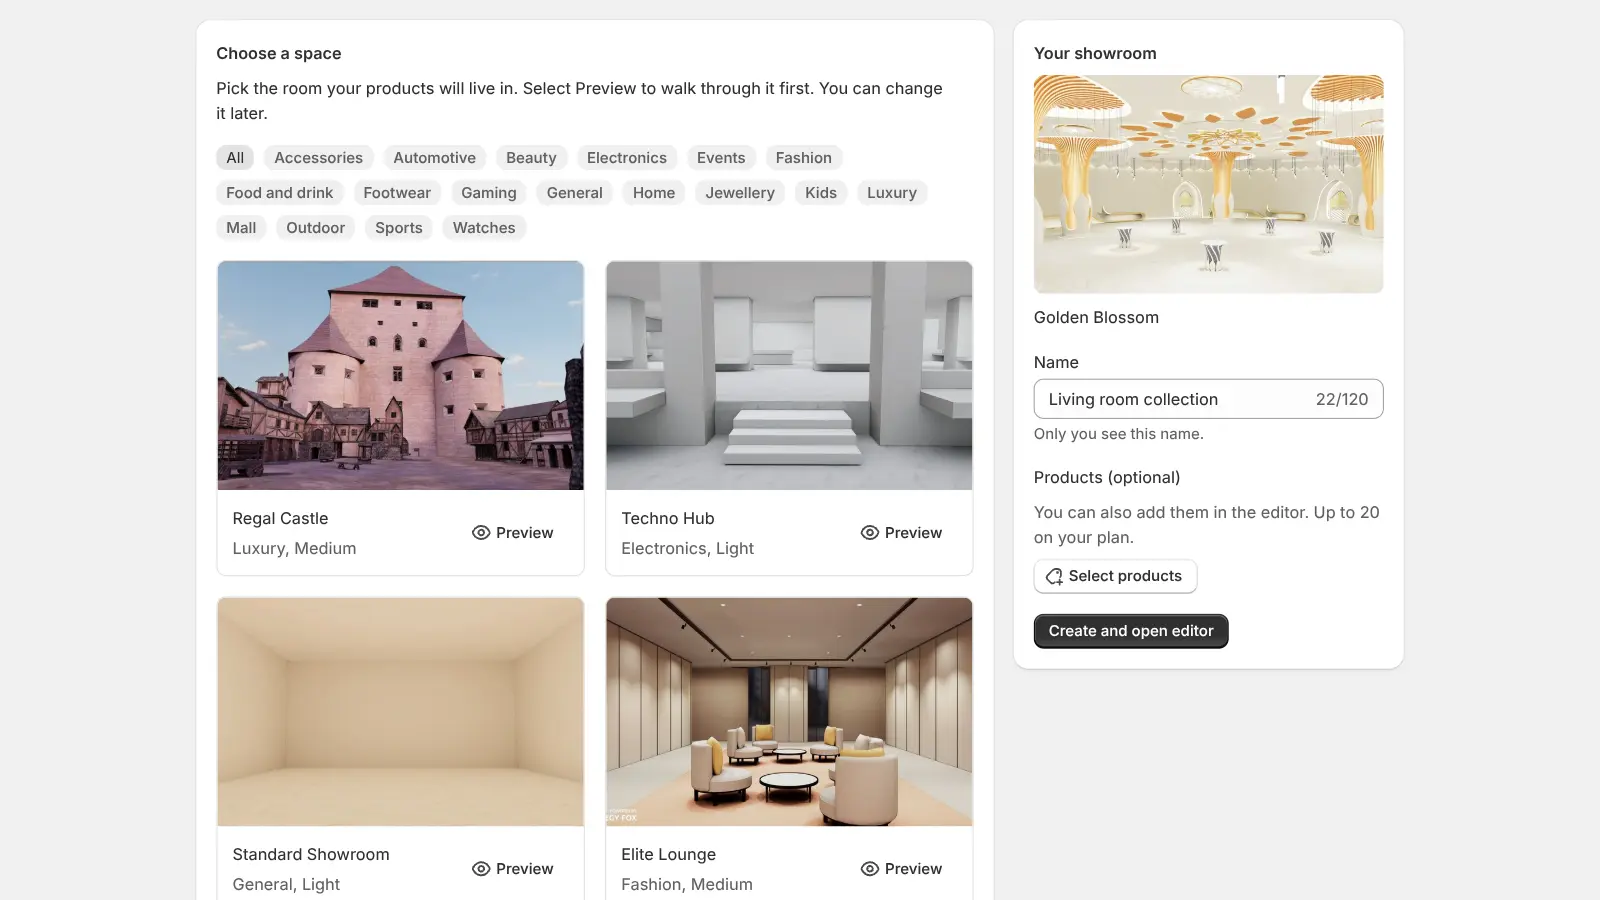Click the eye icon for Elite Lounge preview
The width and height of the screenshot is (1600, 900).
coord(870,869)
